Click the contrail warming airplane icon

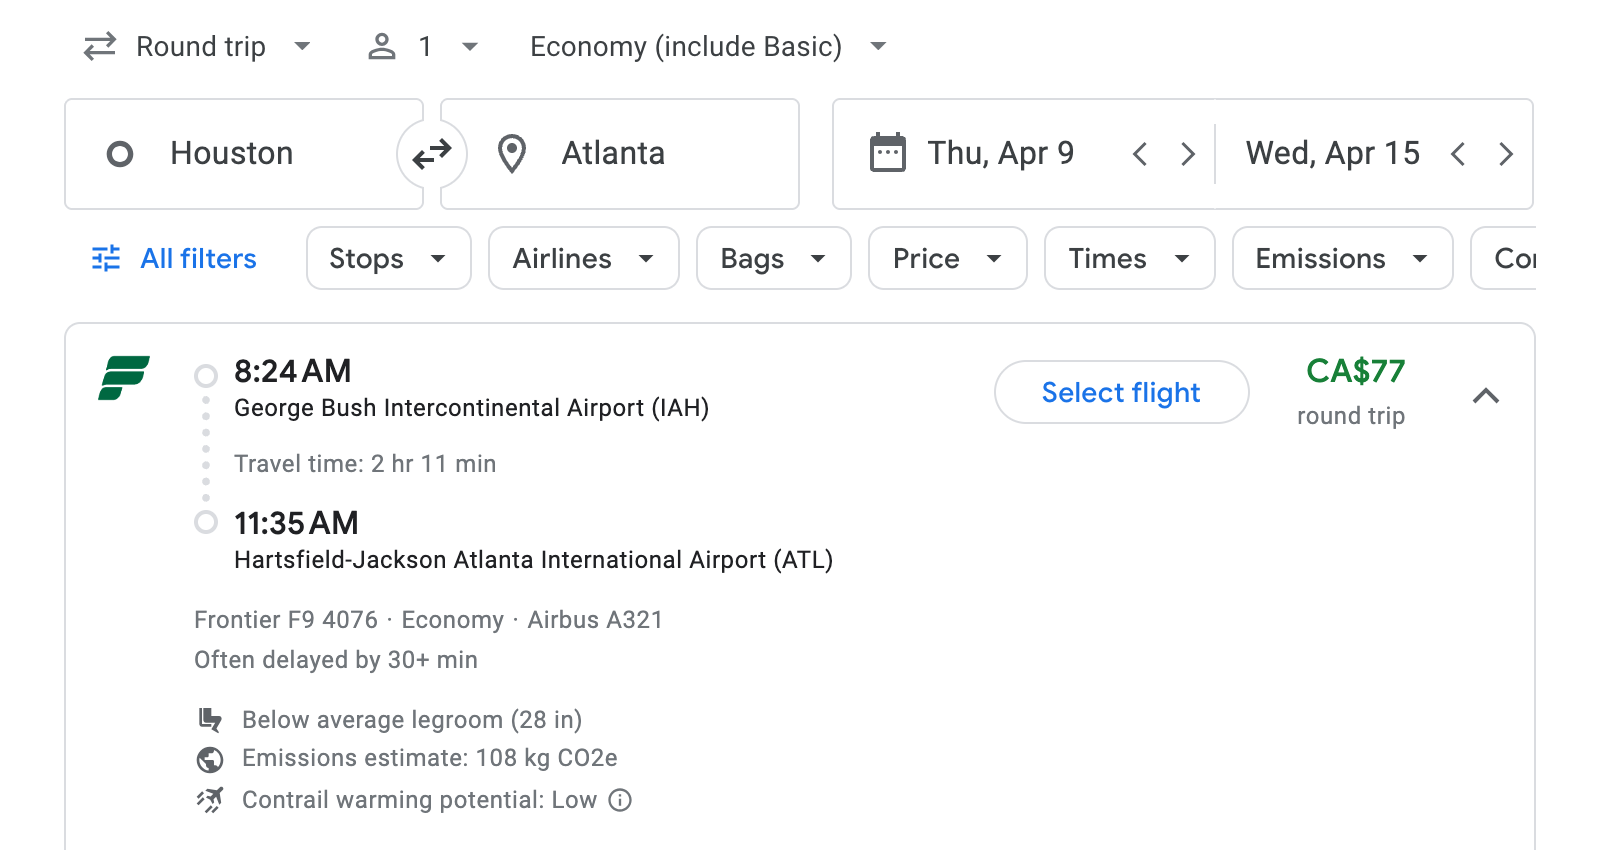pos(210,799)
